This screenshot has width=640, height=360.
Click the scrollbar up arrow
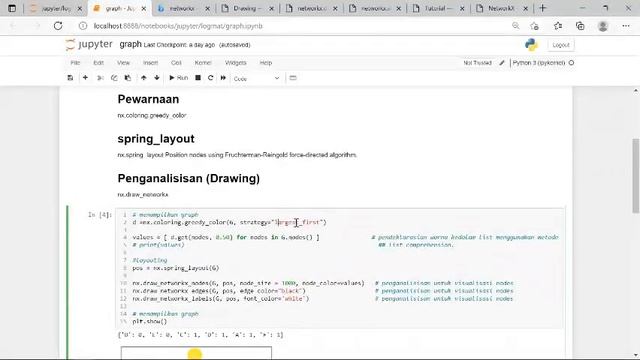point(636,91)
